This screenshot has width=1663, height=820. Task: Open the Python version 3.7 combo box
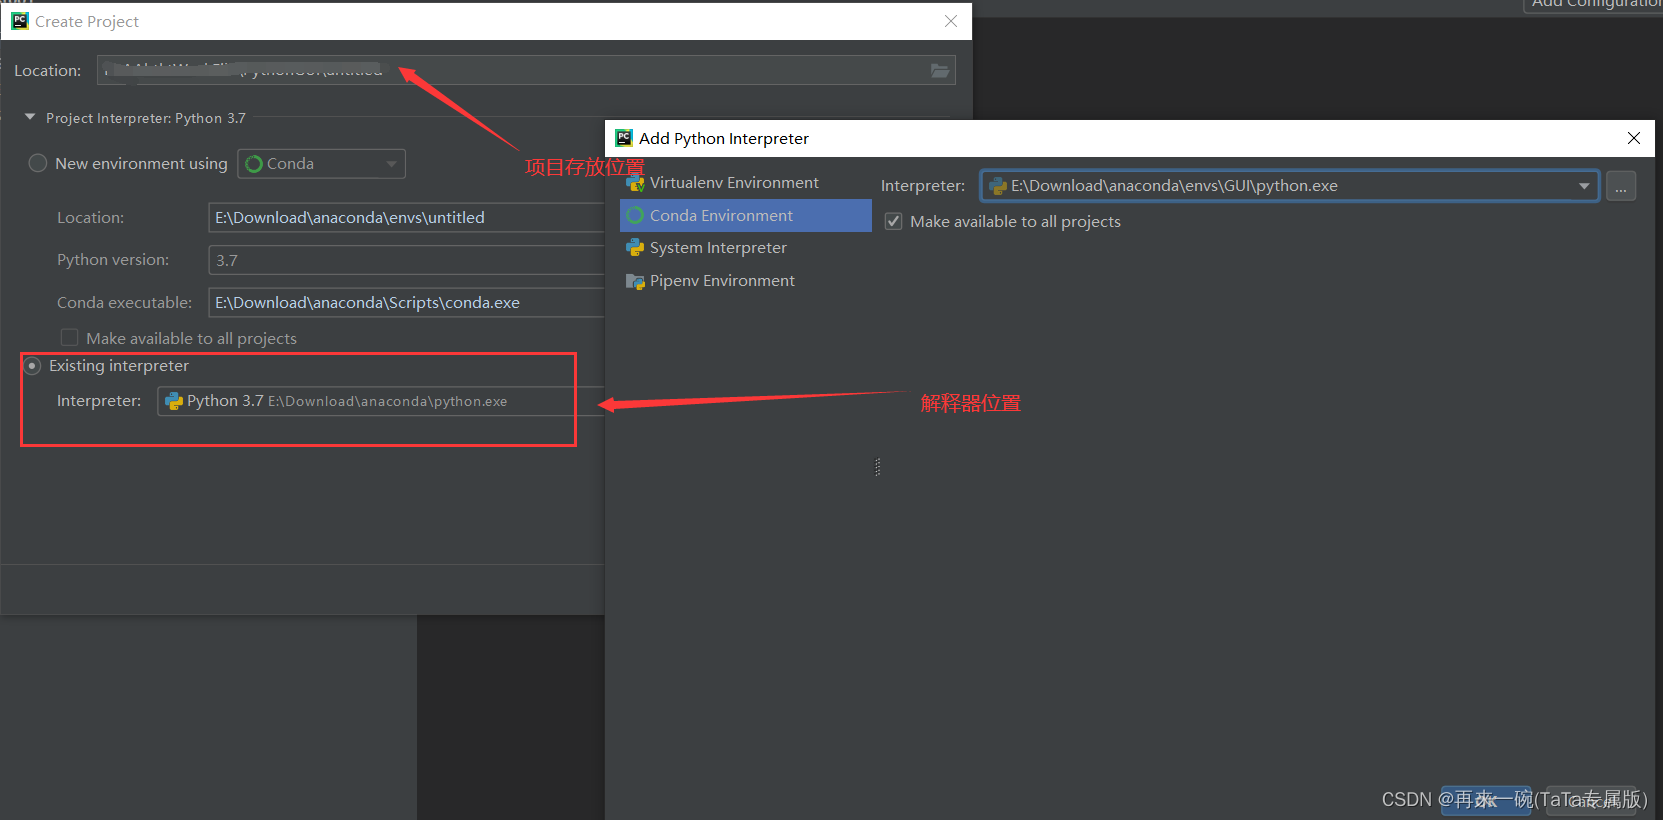coord(406,260)
